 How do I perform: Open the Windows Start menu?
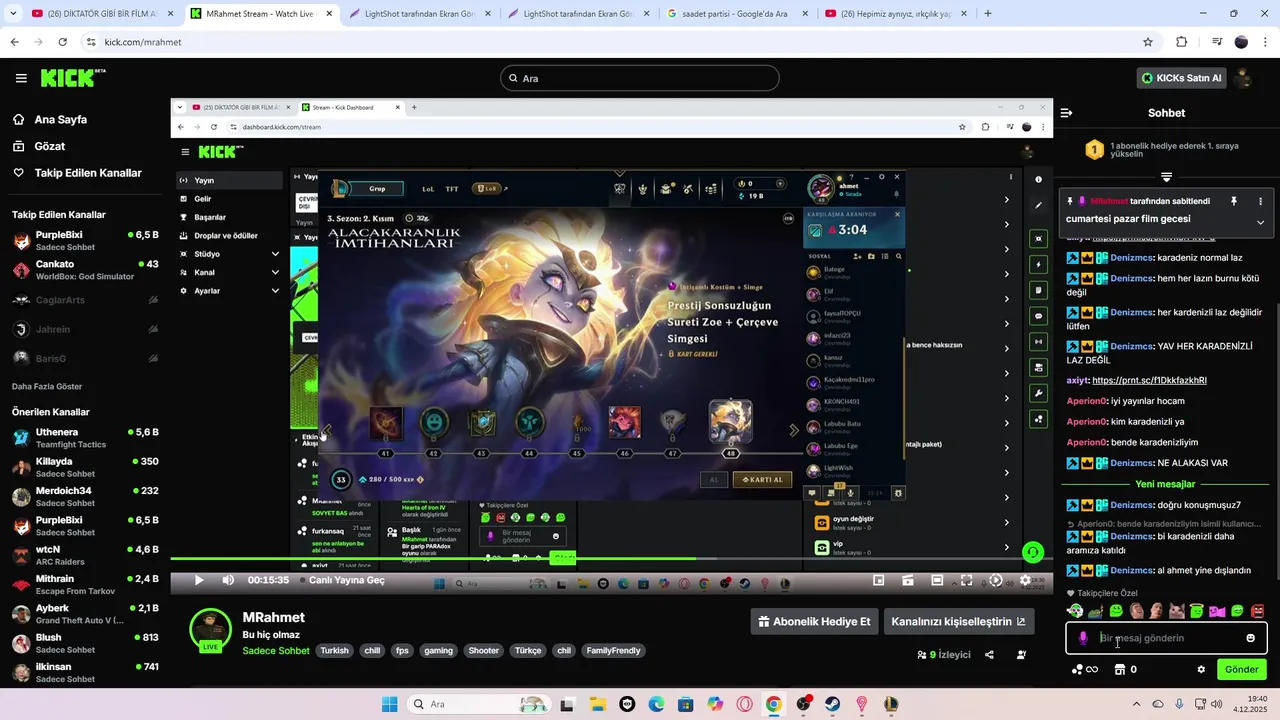tap(389, 704)
